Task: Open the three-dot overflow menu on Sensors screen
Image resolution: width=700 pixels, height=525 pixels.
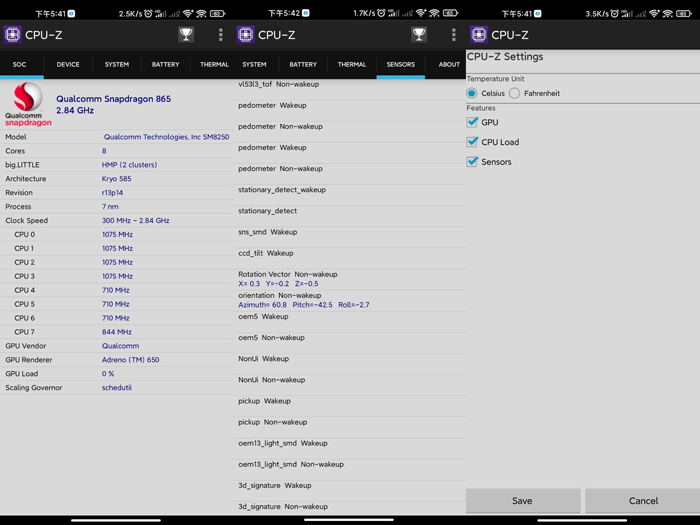Action: (454, 35)
